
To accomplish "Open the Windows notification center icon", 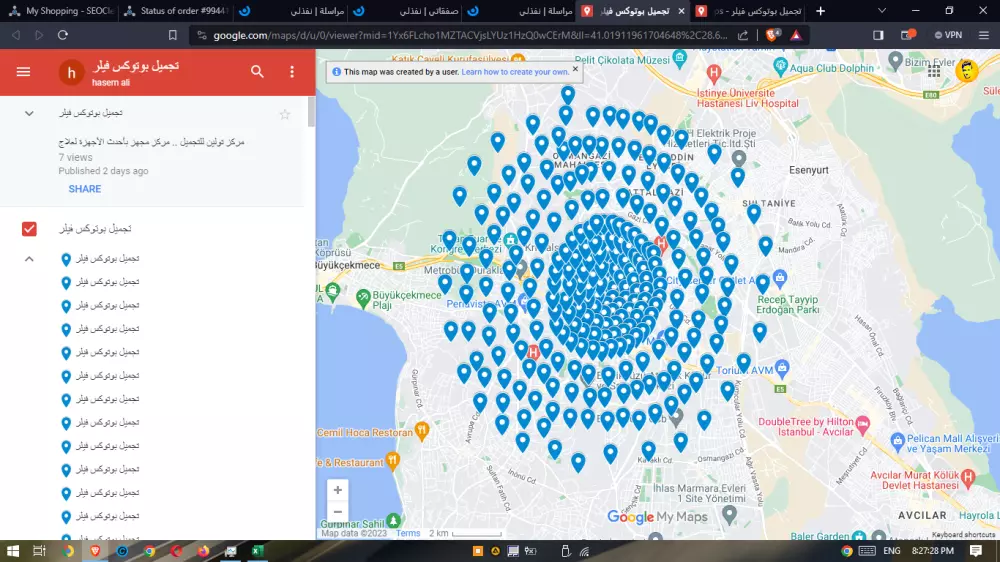I will point(976,551).
